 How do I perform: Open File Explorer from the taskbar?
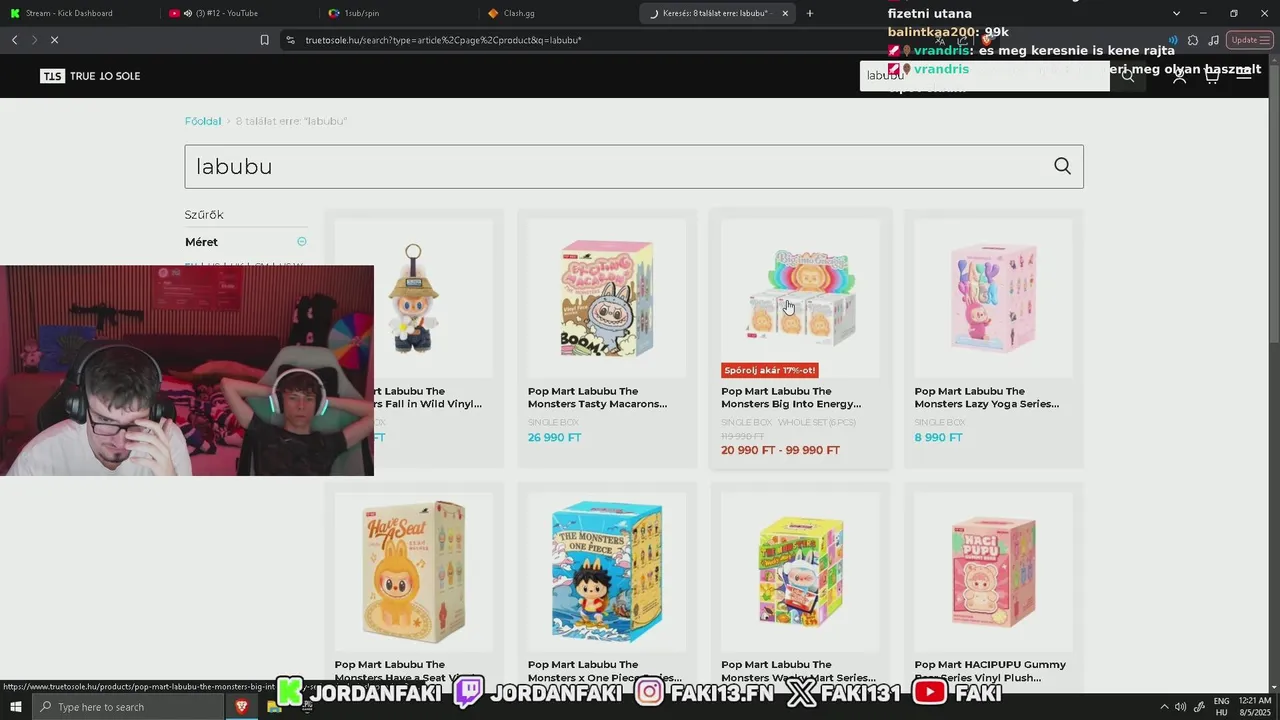coord(274,707)
